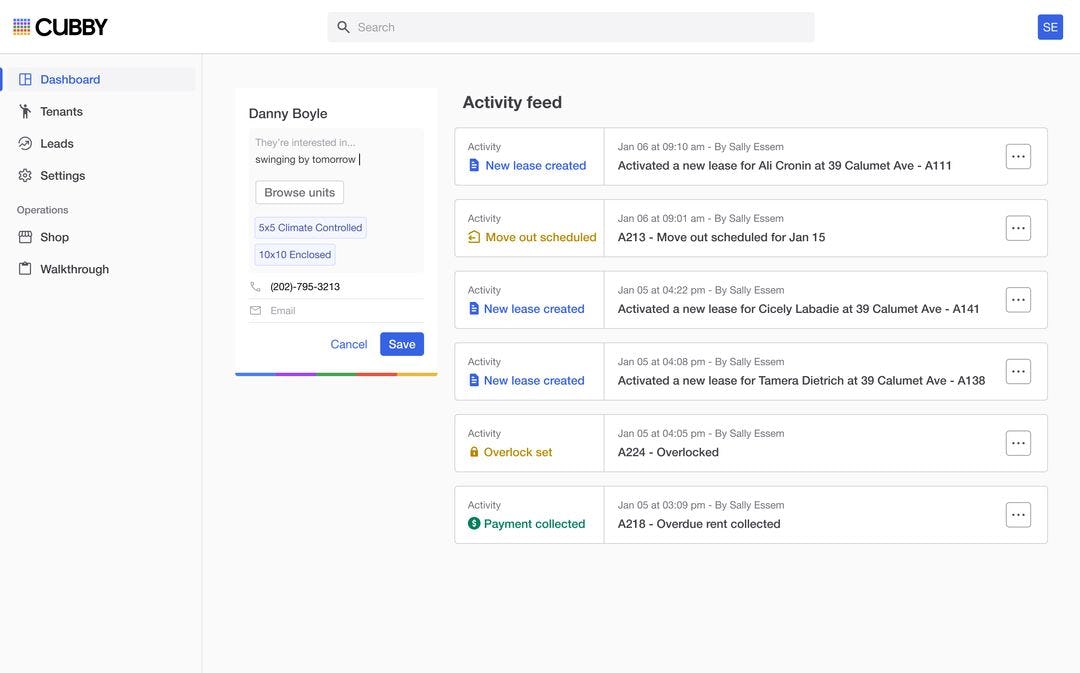Toggle the 10x10 Enclosed unit tag
Screen dimensions: 1080x673
coord(295,255)
